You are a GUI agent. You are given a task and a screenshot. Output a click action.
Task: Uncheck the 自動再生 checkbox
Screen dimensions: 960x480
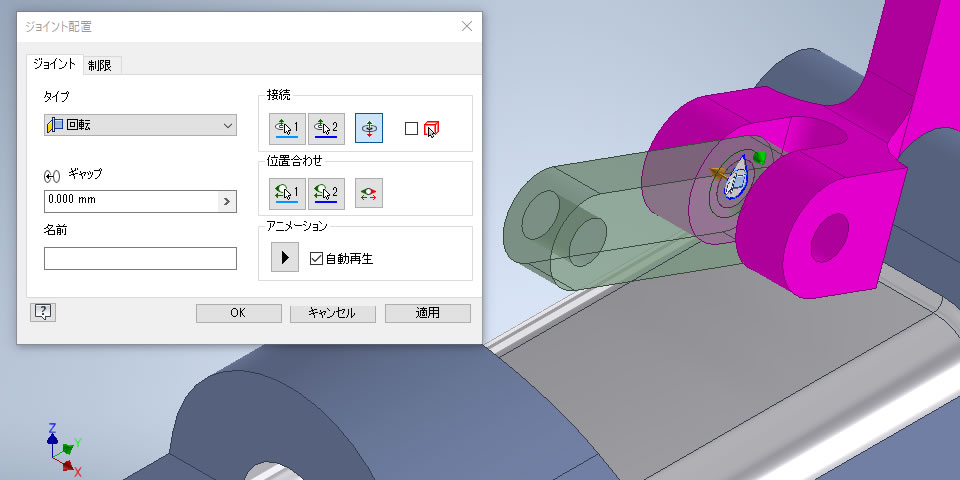point(316,258)
